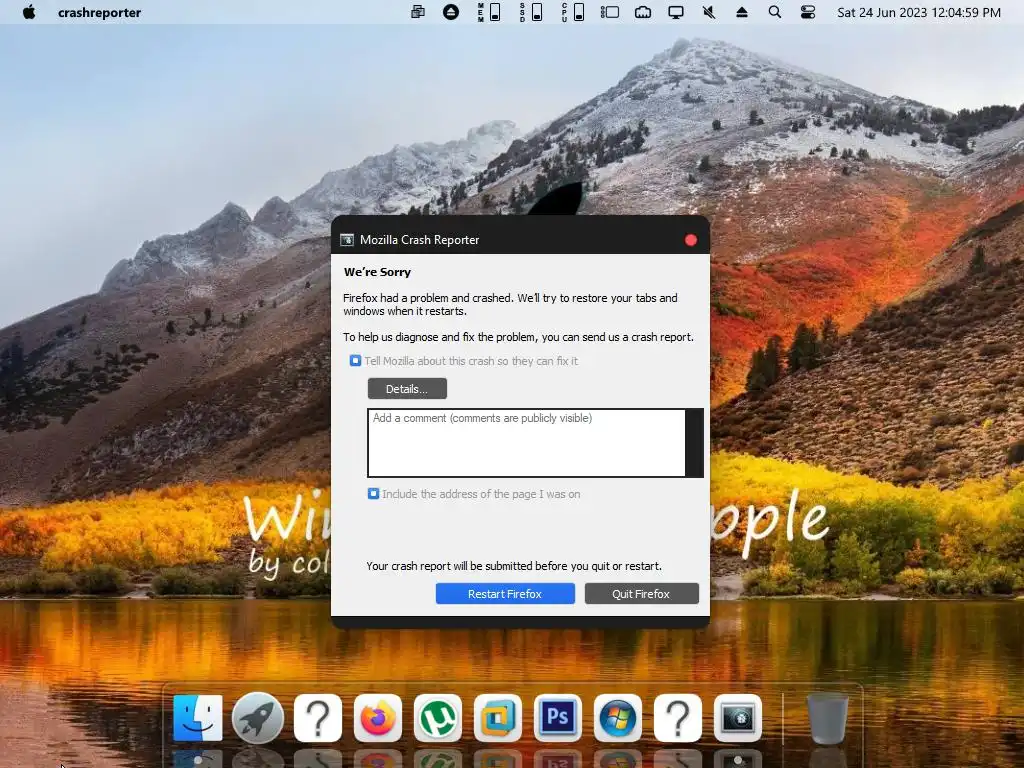
Task: Open Spotlight search magnifier icon
Action: (x=775, y=12)
